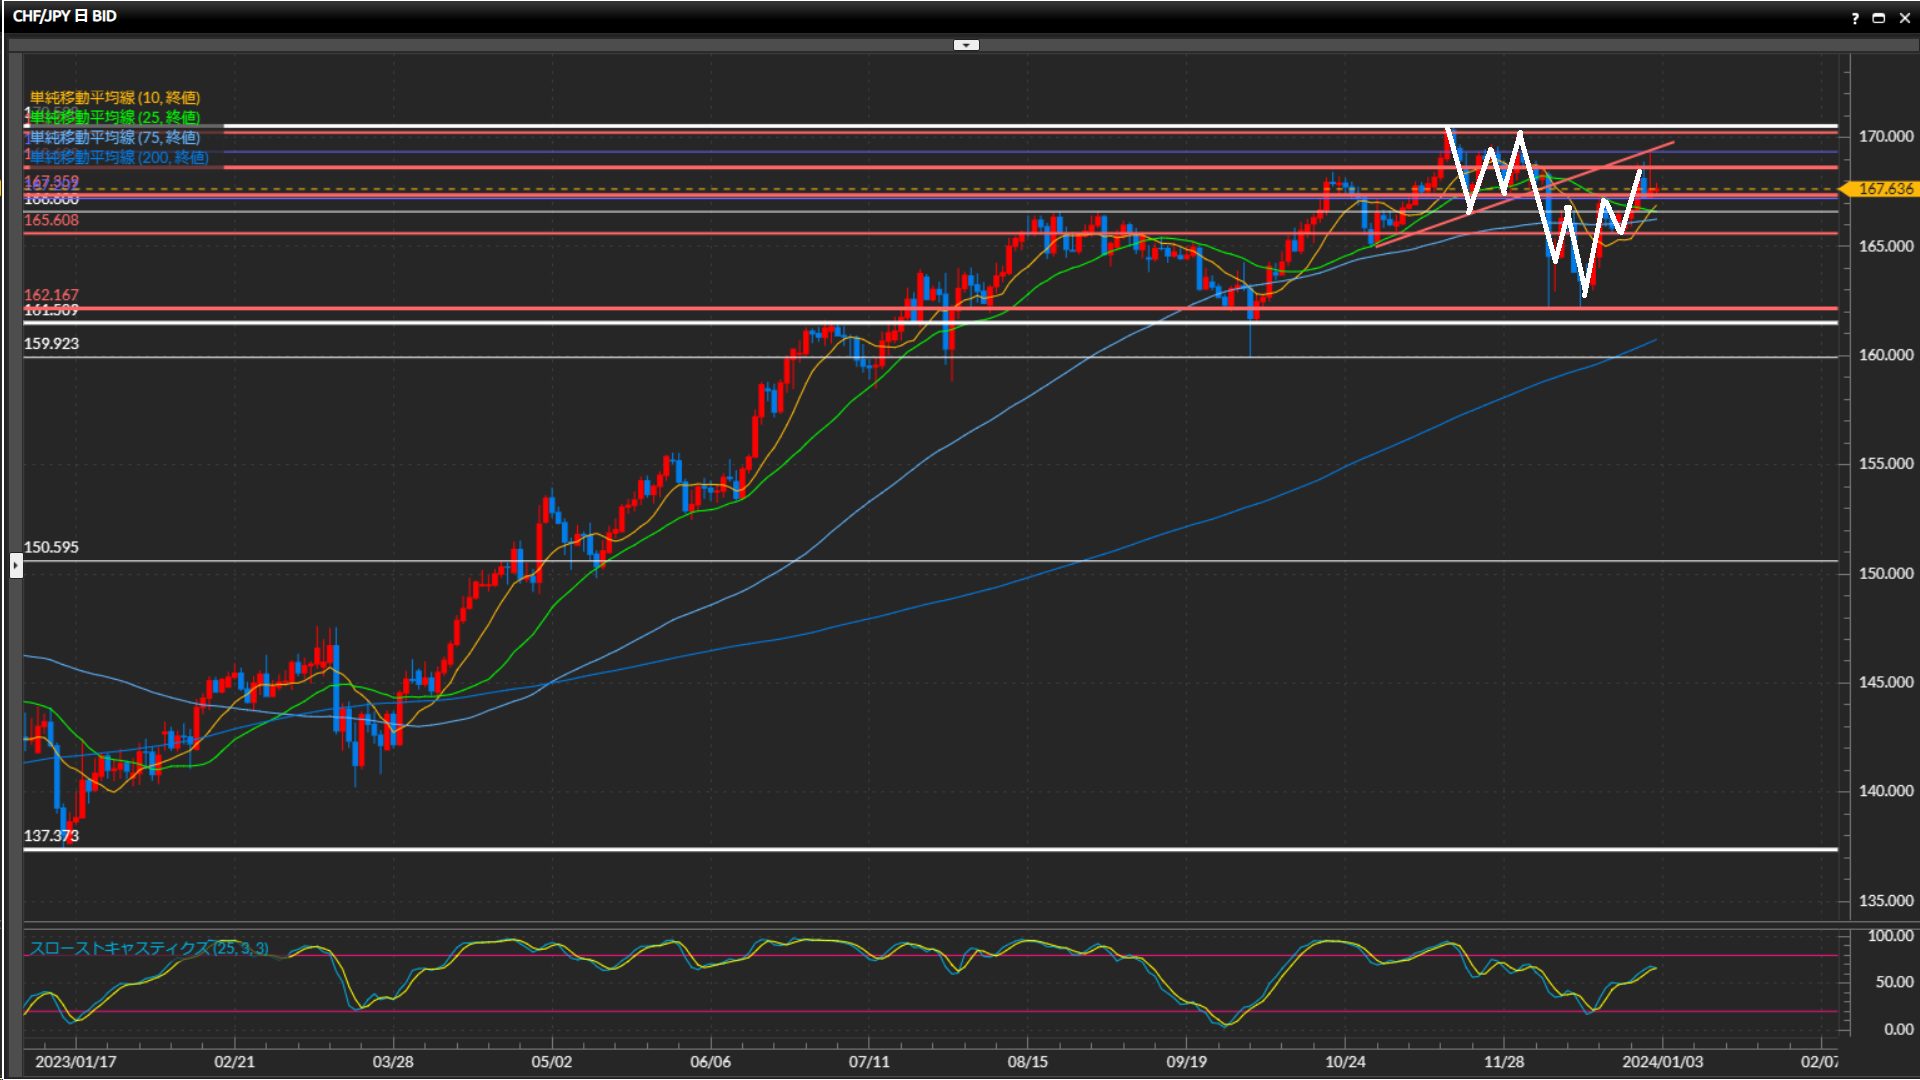The image size is (1920, 1080).
Task: Click the 155.000 level on price axis
Action: pyautogui.click(x=1885, y=464)
